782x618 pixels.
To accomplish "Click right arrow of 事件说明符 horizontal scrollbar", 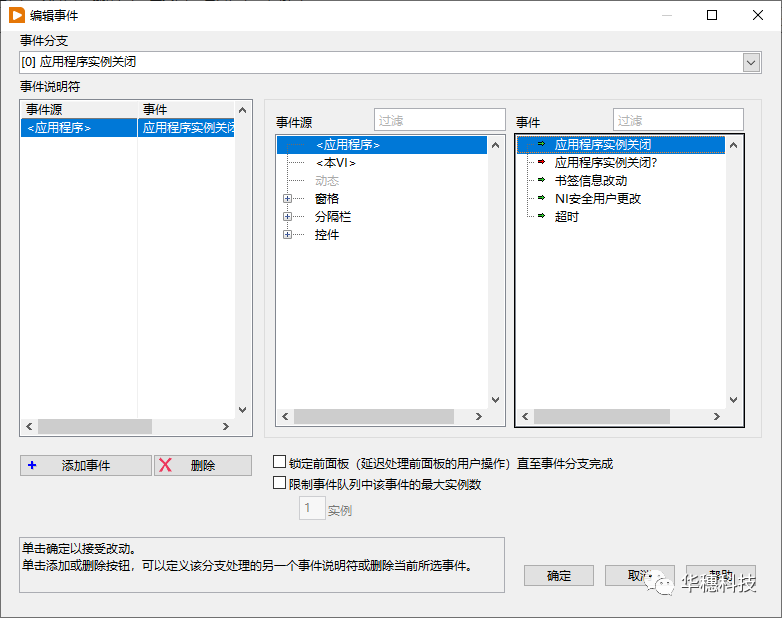I will click(x=226, y=426).
